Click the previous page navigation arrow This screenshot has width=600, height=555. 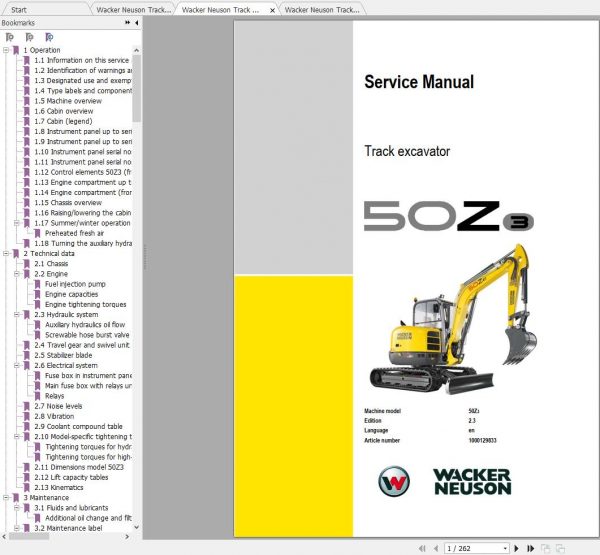[436, 548]
